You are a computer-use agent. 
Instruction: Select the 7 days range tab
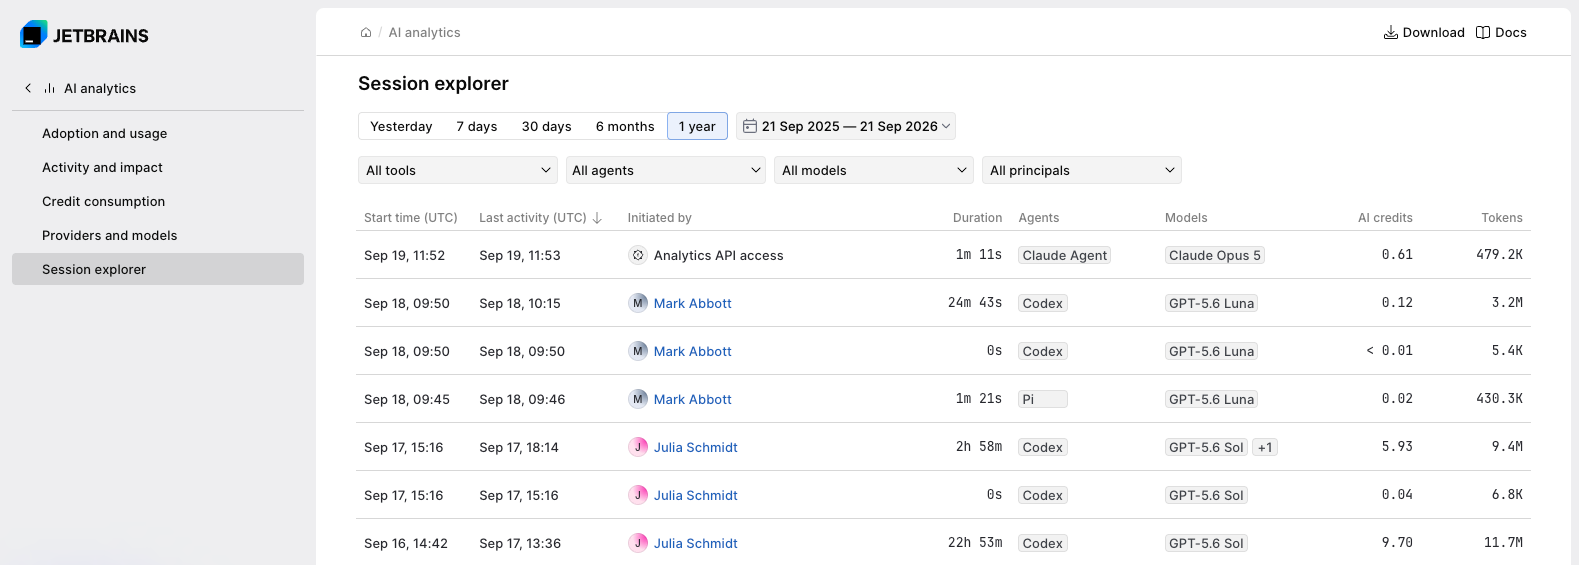pyautogui.click(x=477, y=126)
